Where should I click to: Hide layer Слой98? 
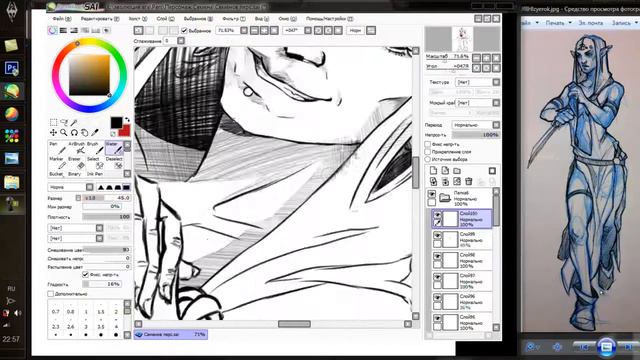tap(437, 256)
